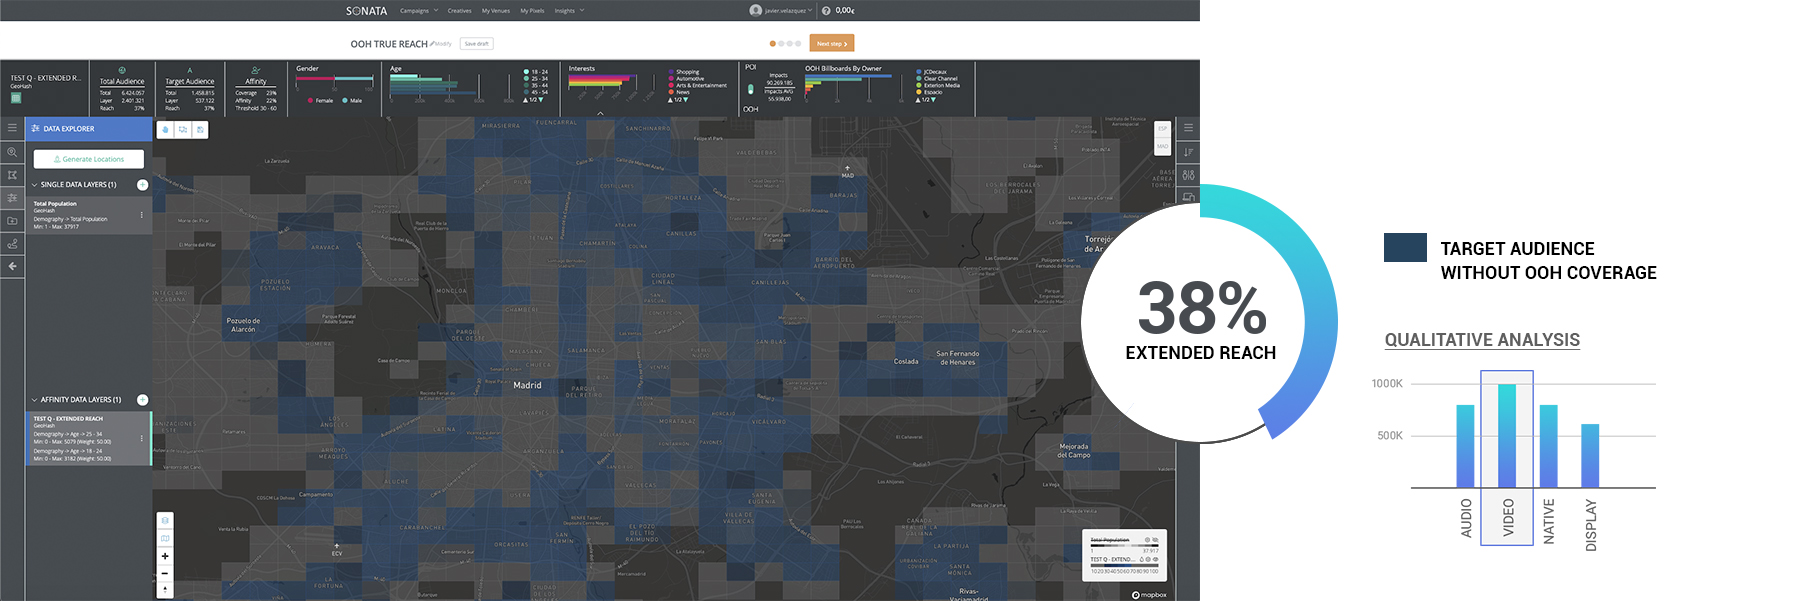Toggle 25 - 34 age legend item
The image size is (1801, 601).
pyautogui.click(x=536, y=79)
